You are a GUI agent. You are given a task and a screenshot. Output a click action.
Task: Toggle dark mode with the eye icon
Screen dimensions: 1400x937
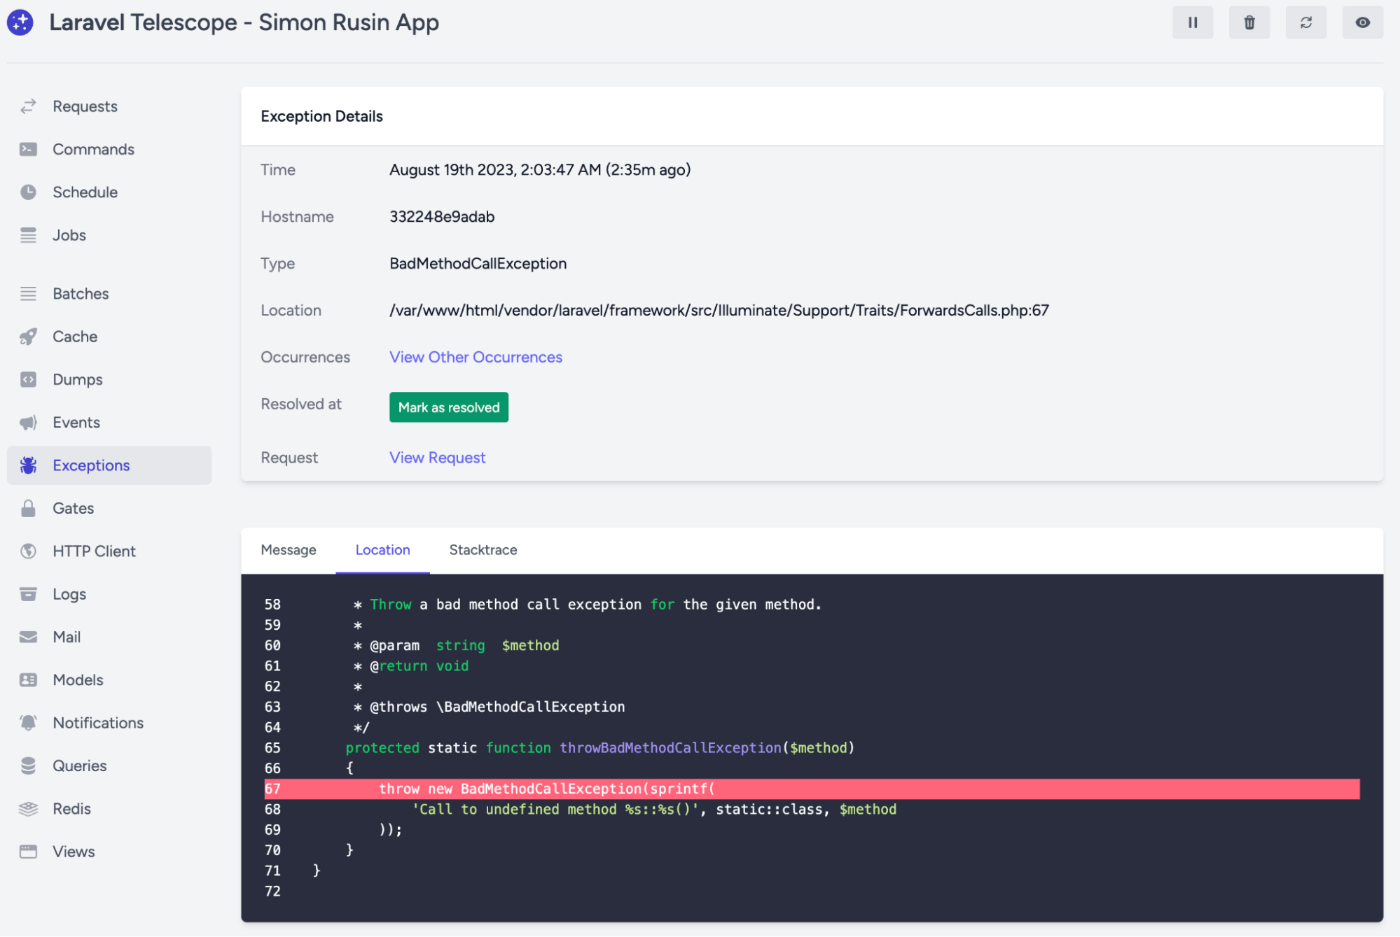pos(1362,21)
